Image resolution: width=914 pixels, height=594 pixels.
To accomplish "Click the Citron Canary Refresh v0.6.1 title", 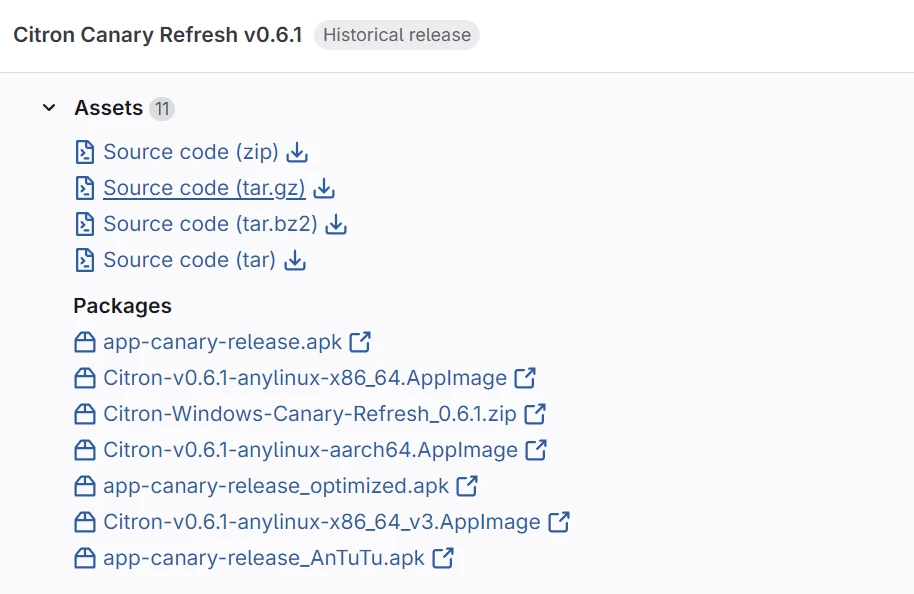I will [157, 35].
